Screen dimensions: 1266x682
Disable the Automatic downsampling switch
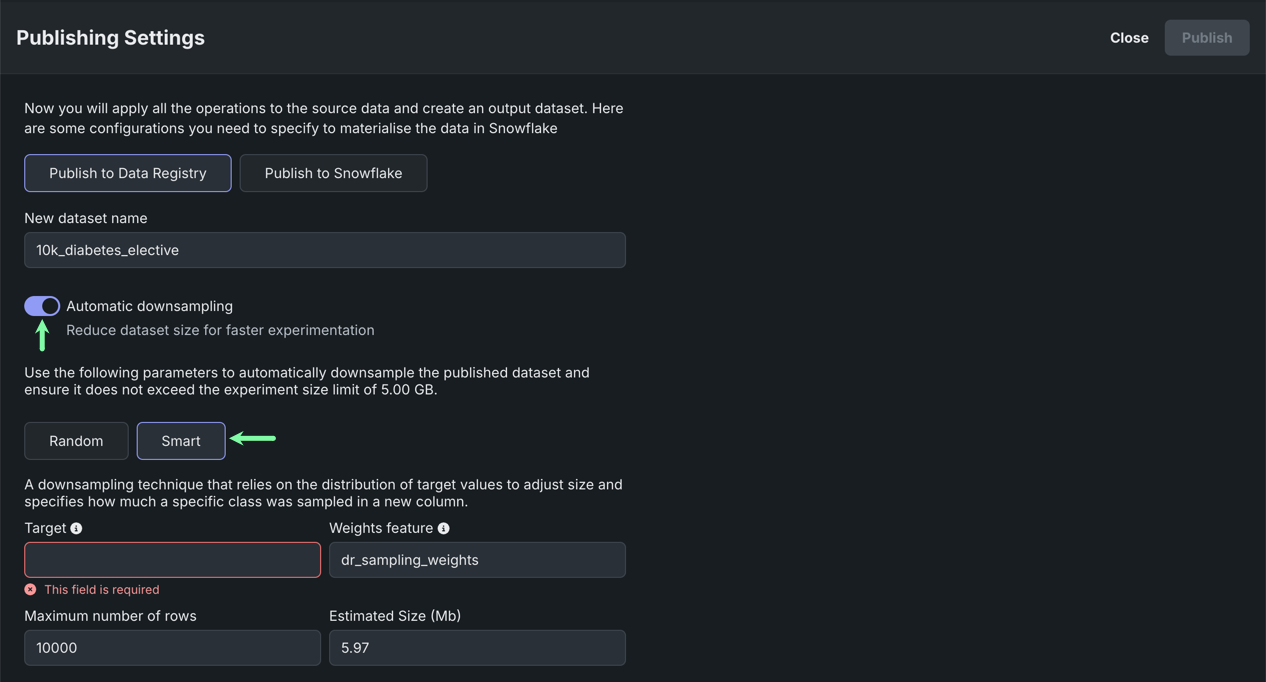[42, 306]
